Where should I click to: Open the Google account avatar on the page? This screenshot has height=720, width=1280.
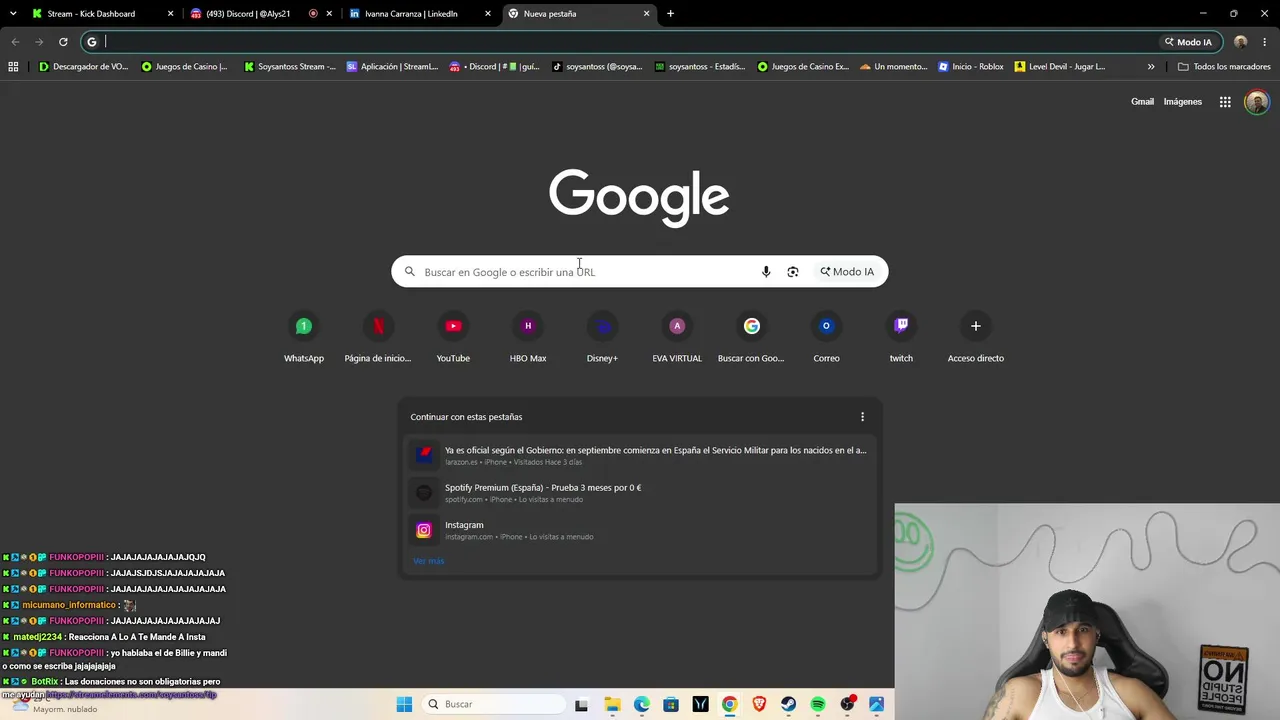[x=1257, y=102]
